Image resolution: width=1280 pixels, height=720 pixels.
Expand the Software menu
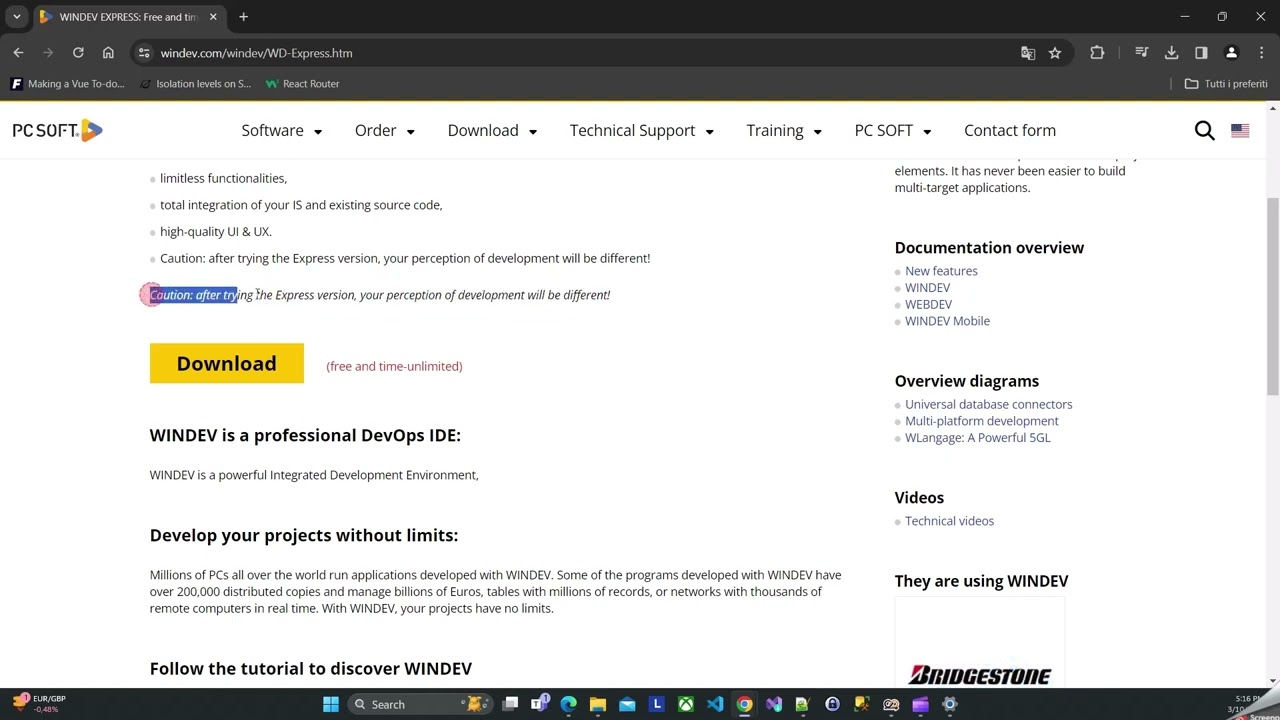(281, 131)
